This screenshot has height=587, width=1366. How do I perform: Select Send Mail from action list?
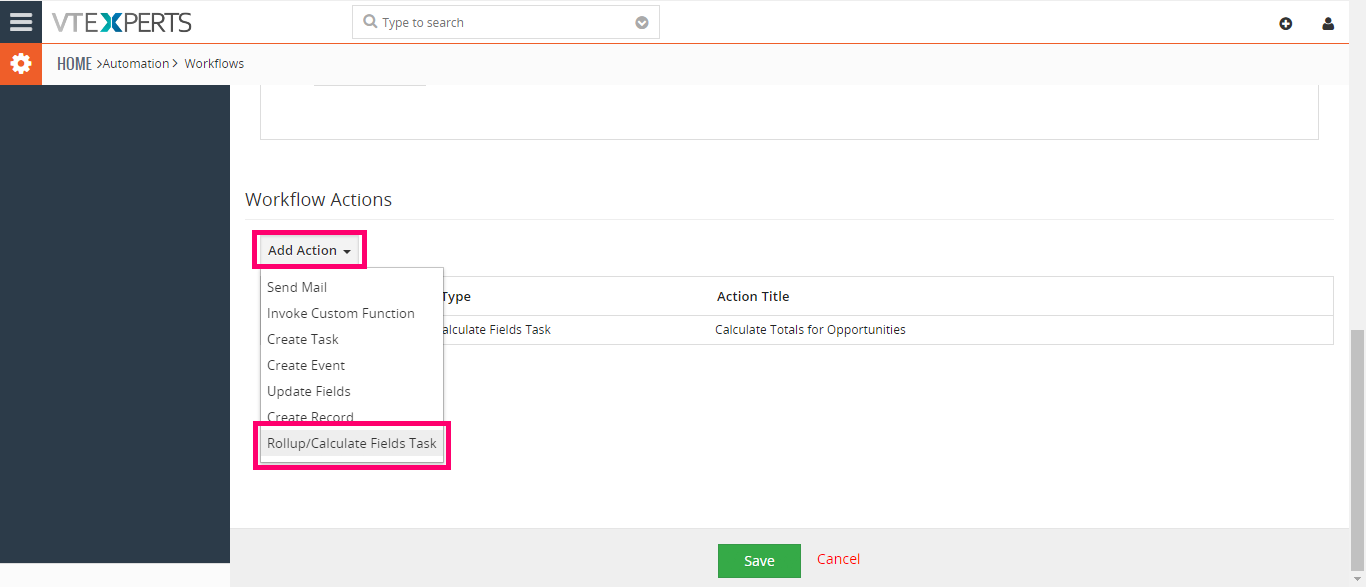click(297, 287)
